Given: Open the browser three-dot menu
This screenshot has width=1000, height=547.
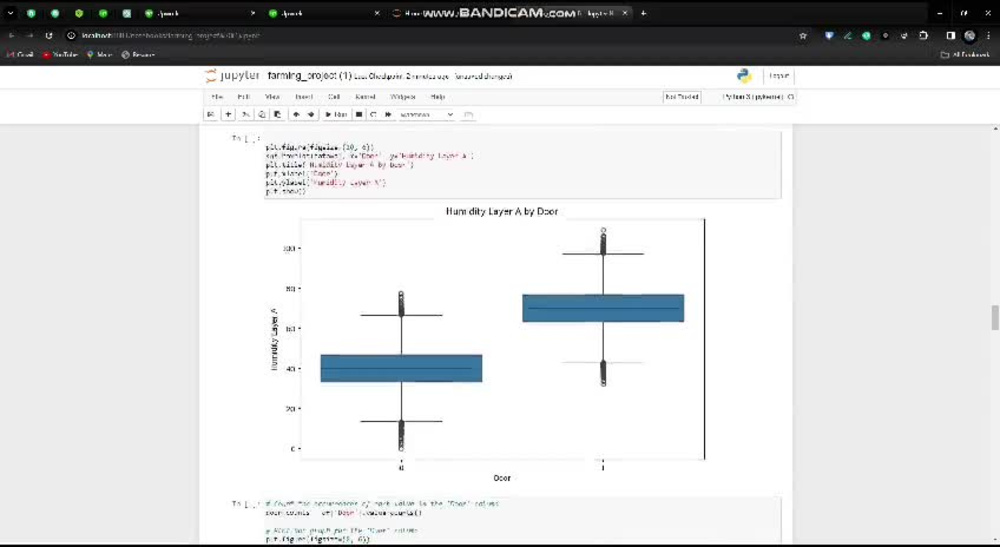Looking at the screenshot, I should pyautogui.click(x=989, y=36).
